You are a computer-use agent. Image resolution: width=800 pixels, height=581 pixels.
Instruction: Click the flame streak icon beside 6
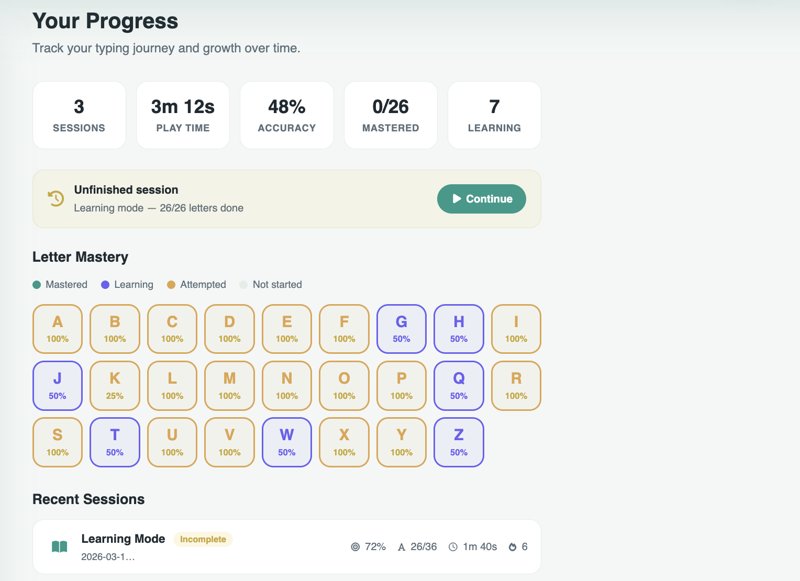pyautogui.click(x=512, y=547)
